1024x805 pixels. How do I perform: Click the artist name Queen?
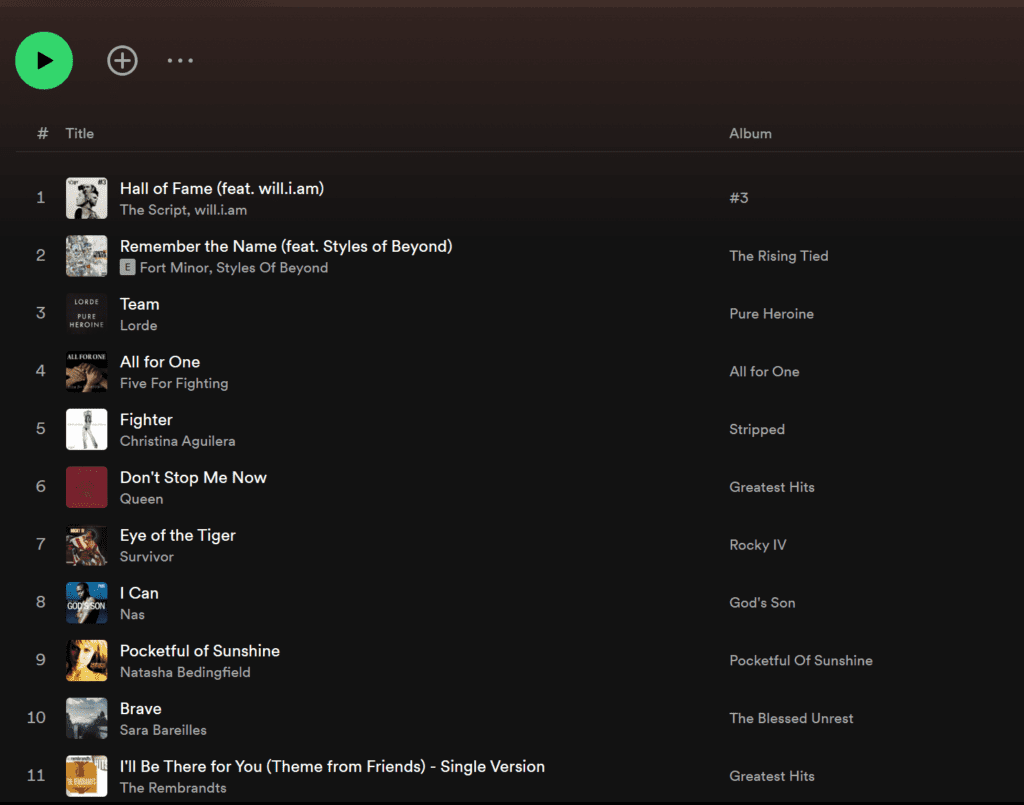tap(140, 498)
